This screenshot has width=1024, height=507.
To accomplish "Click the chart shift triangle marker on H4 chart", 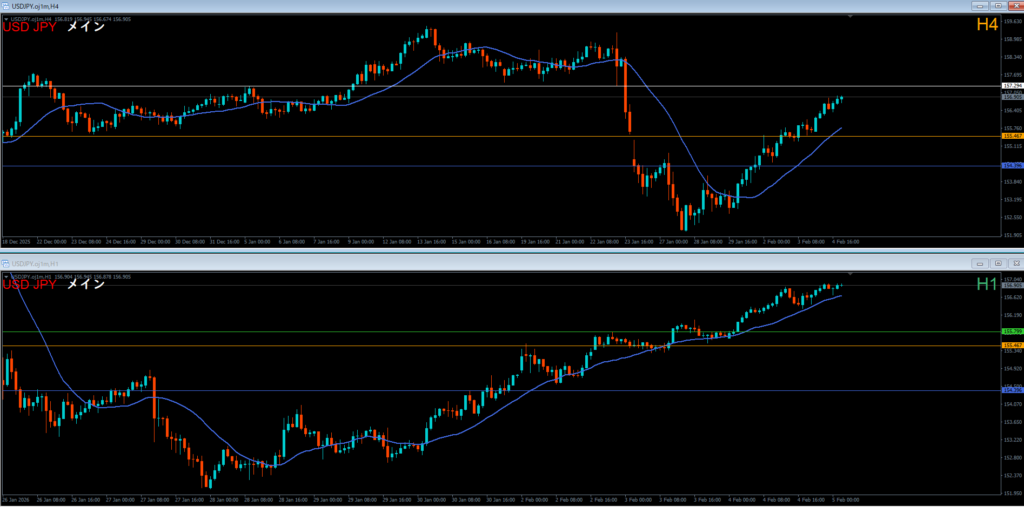I will point(850,17).
